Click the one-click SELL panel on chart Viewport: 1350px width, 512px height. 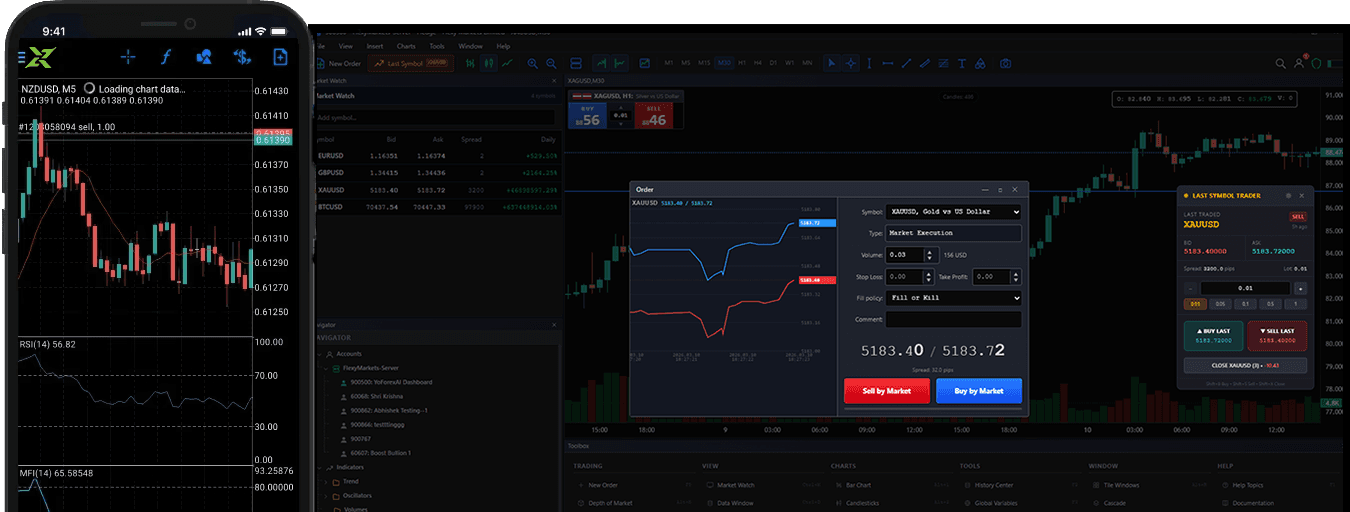tap(654, 114)
